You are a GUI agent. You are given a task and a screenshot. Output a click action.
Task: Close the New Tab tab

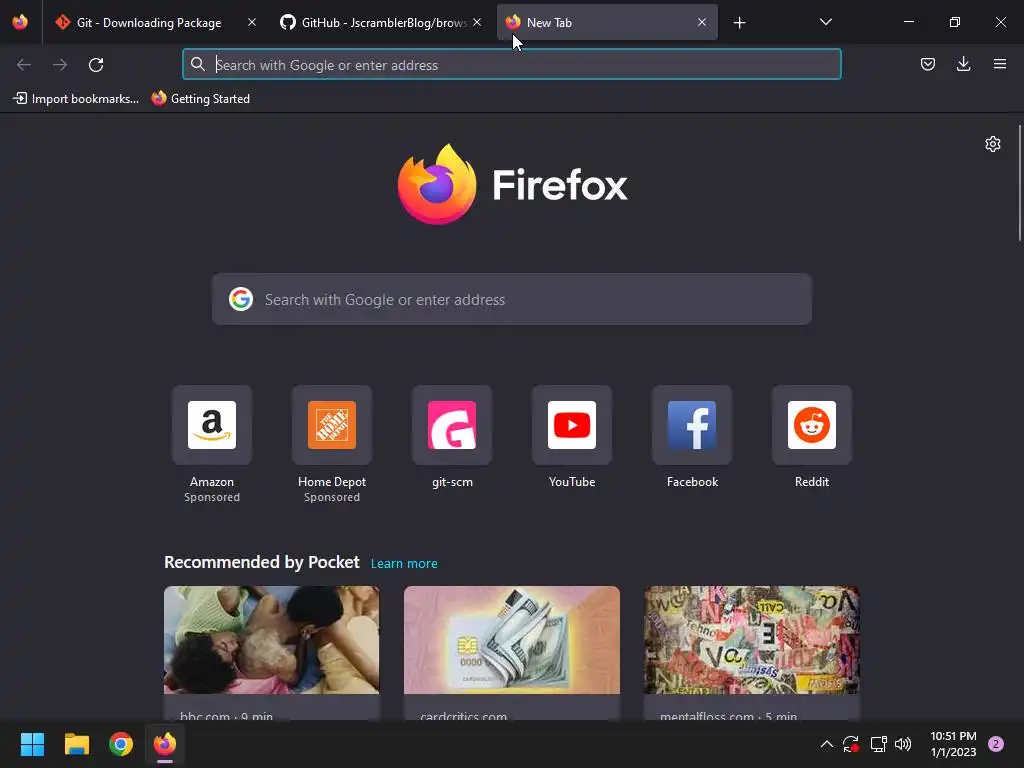pos(701,22)
